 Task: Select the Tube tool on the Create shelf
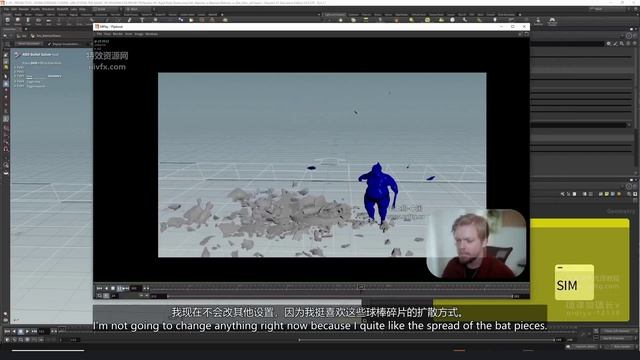[28, 20]
